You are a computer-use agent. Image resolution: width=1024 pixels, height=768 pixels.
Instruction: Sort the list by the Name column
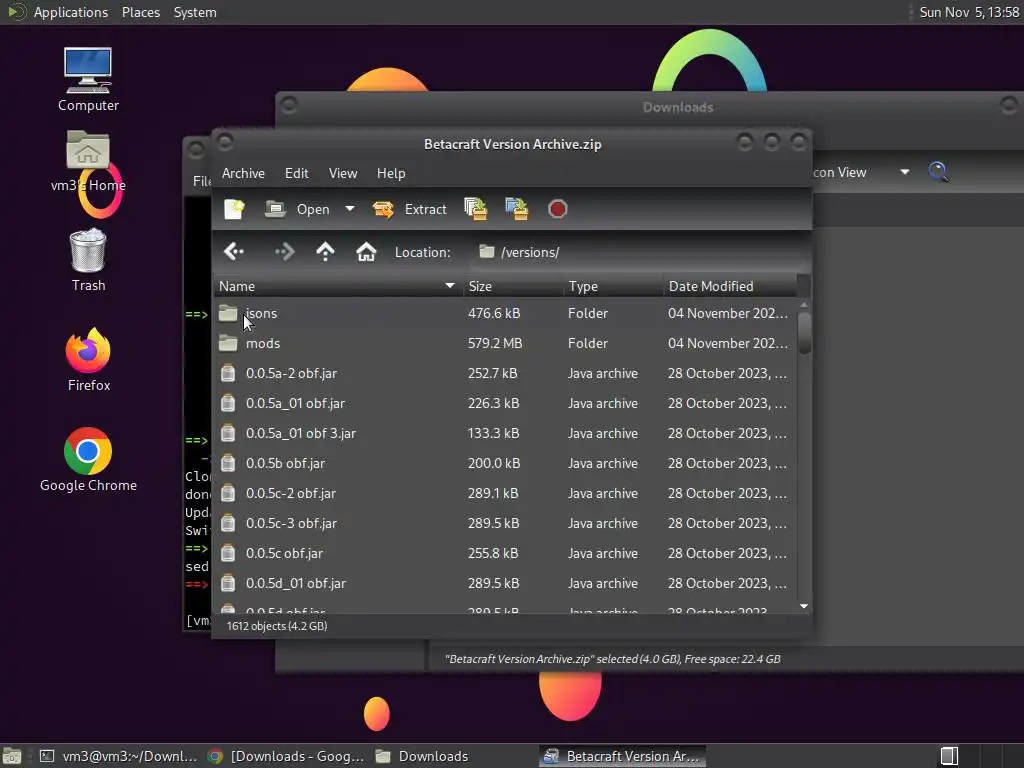click(338, 286)
